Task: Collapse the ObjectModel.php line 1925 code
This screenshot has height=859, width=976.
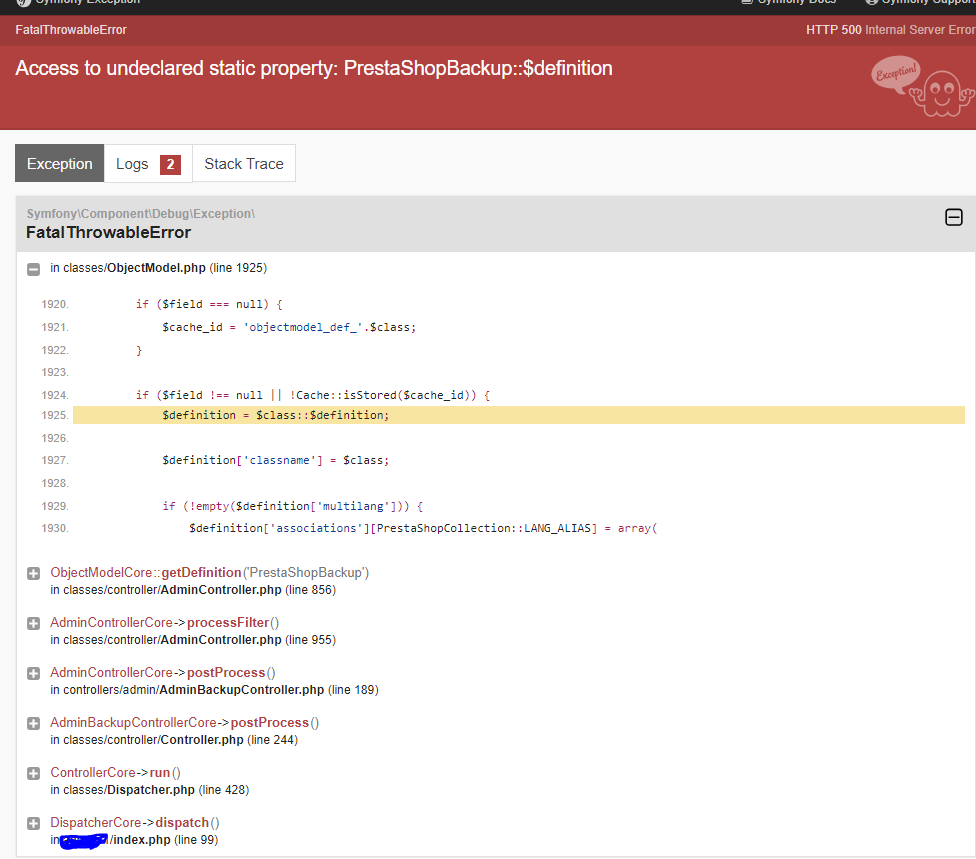Action: 33,268
